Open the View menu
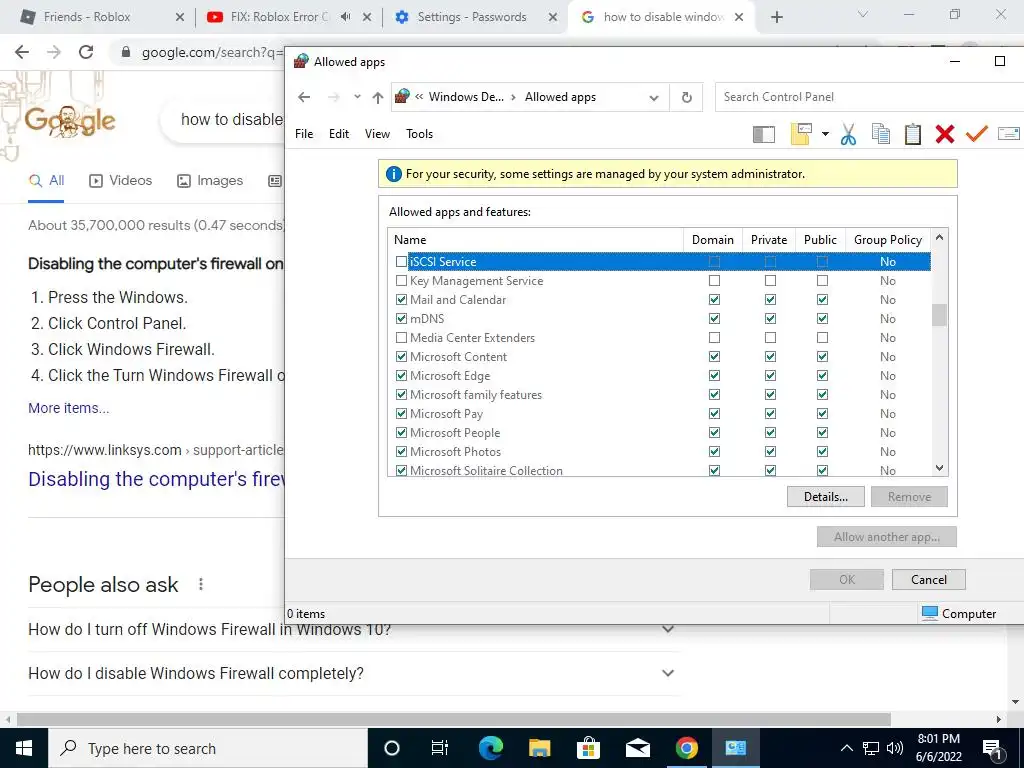Image resolution: width=1024 pixels, height=768 pixels. pyautogui.click(x=377, y=134)
